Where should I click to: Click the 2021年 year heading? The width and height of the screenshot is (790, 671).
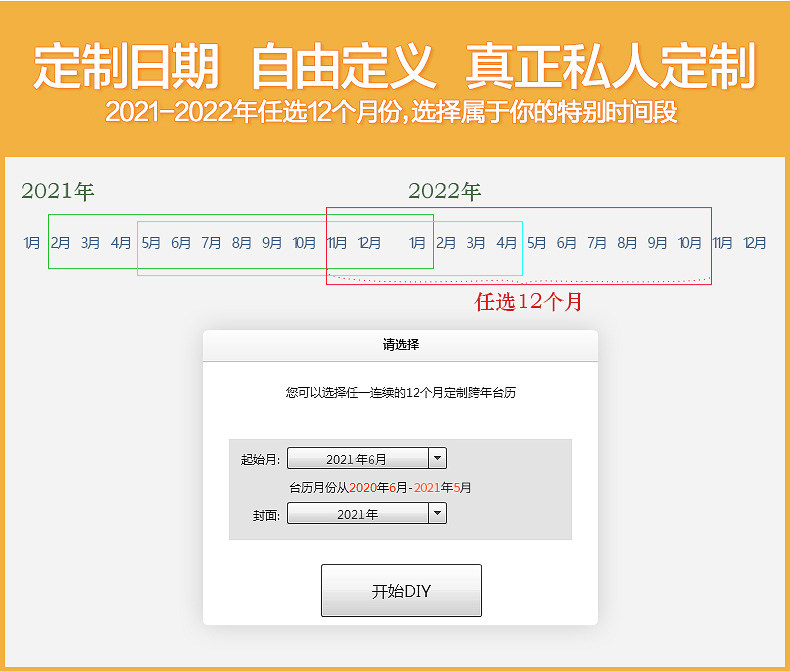57,191
